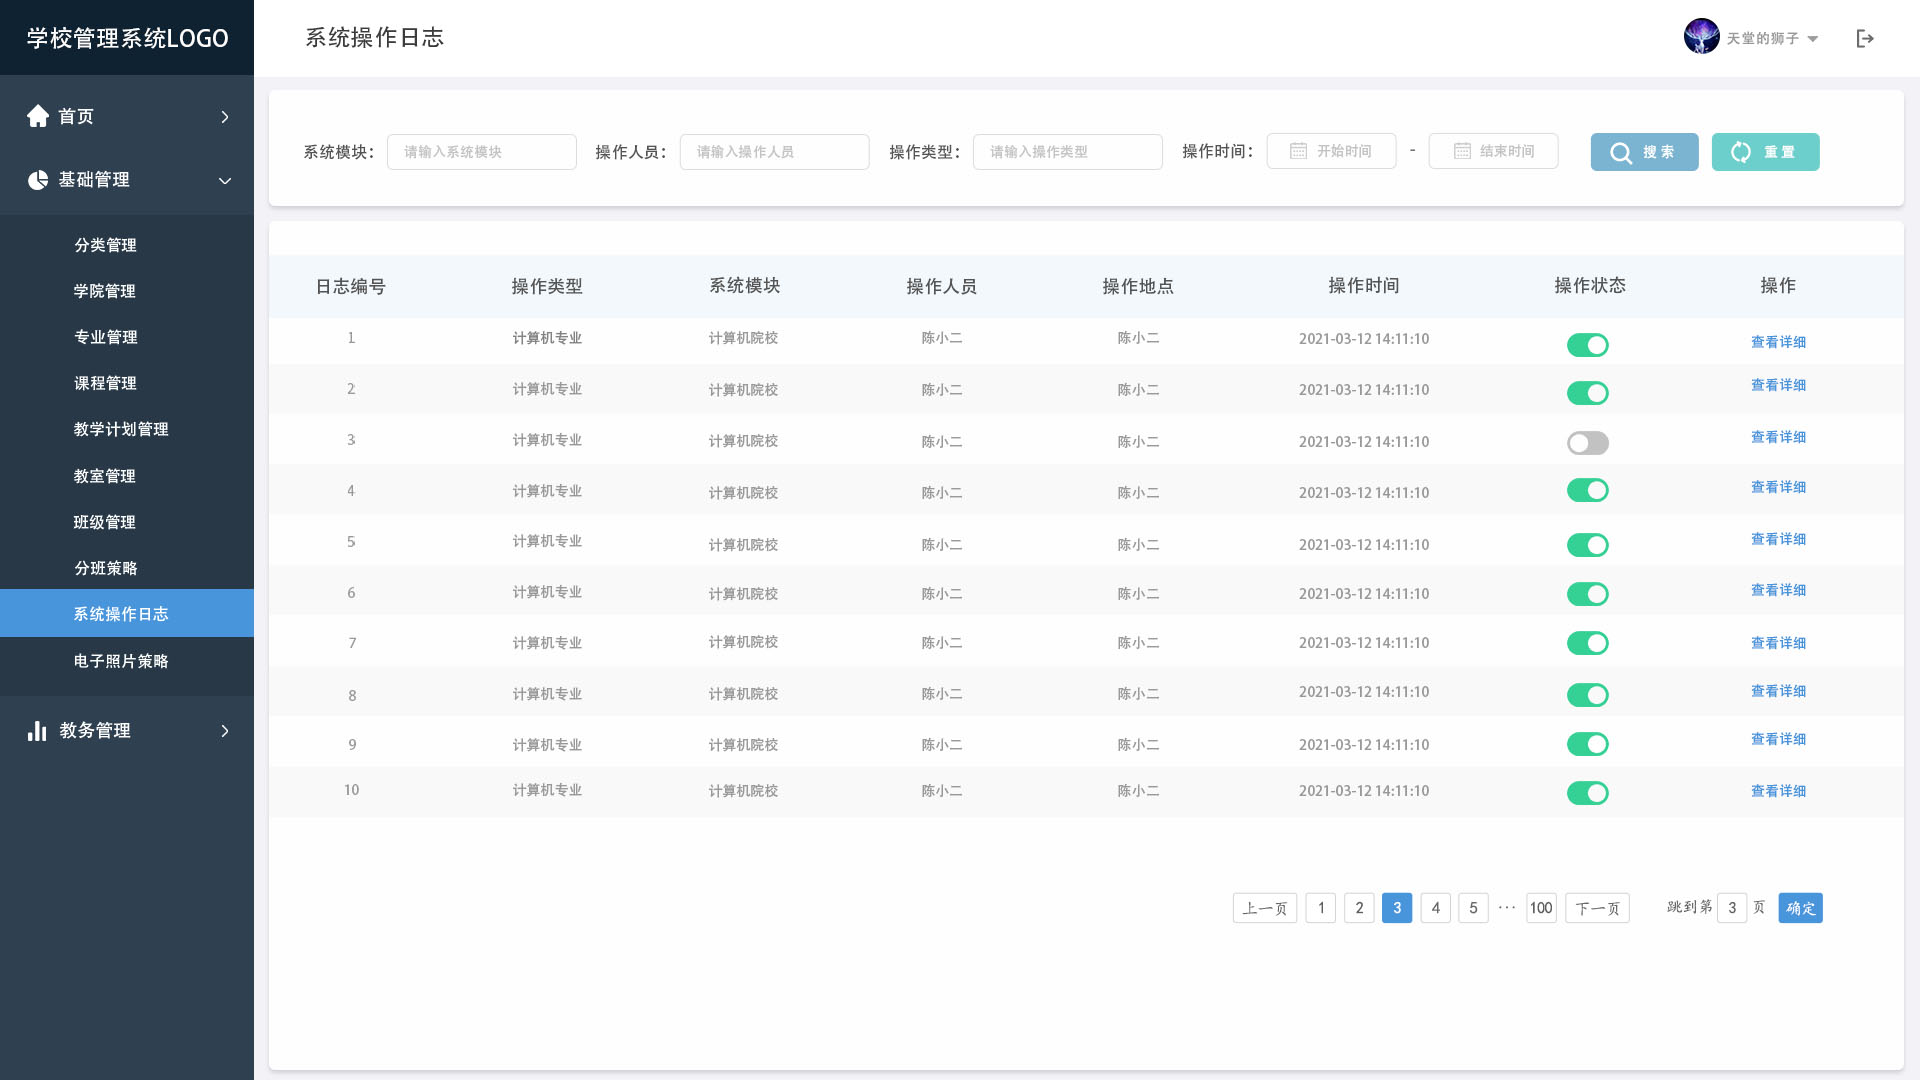This screenshot has height=1080, width=1920.
Task: Click 查看详细 for log 1
Action: (x=1778, y=342)
